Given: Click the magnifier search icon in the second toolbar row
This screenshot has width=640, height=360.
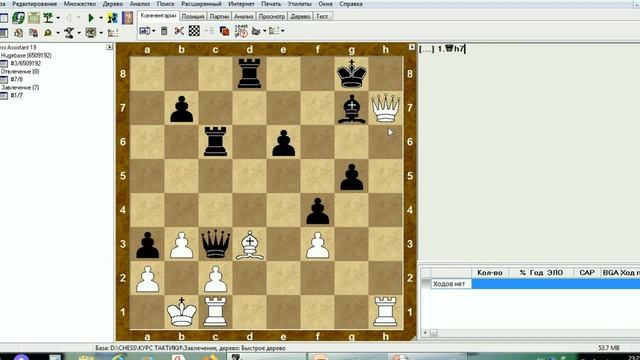Looking at the screenshot, I should (x=48, y=33).
